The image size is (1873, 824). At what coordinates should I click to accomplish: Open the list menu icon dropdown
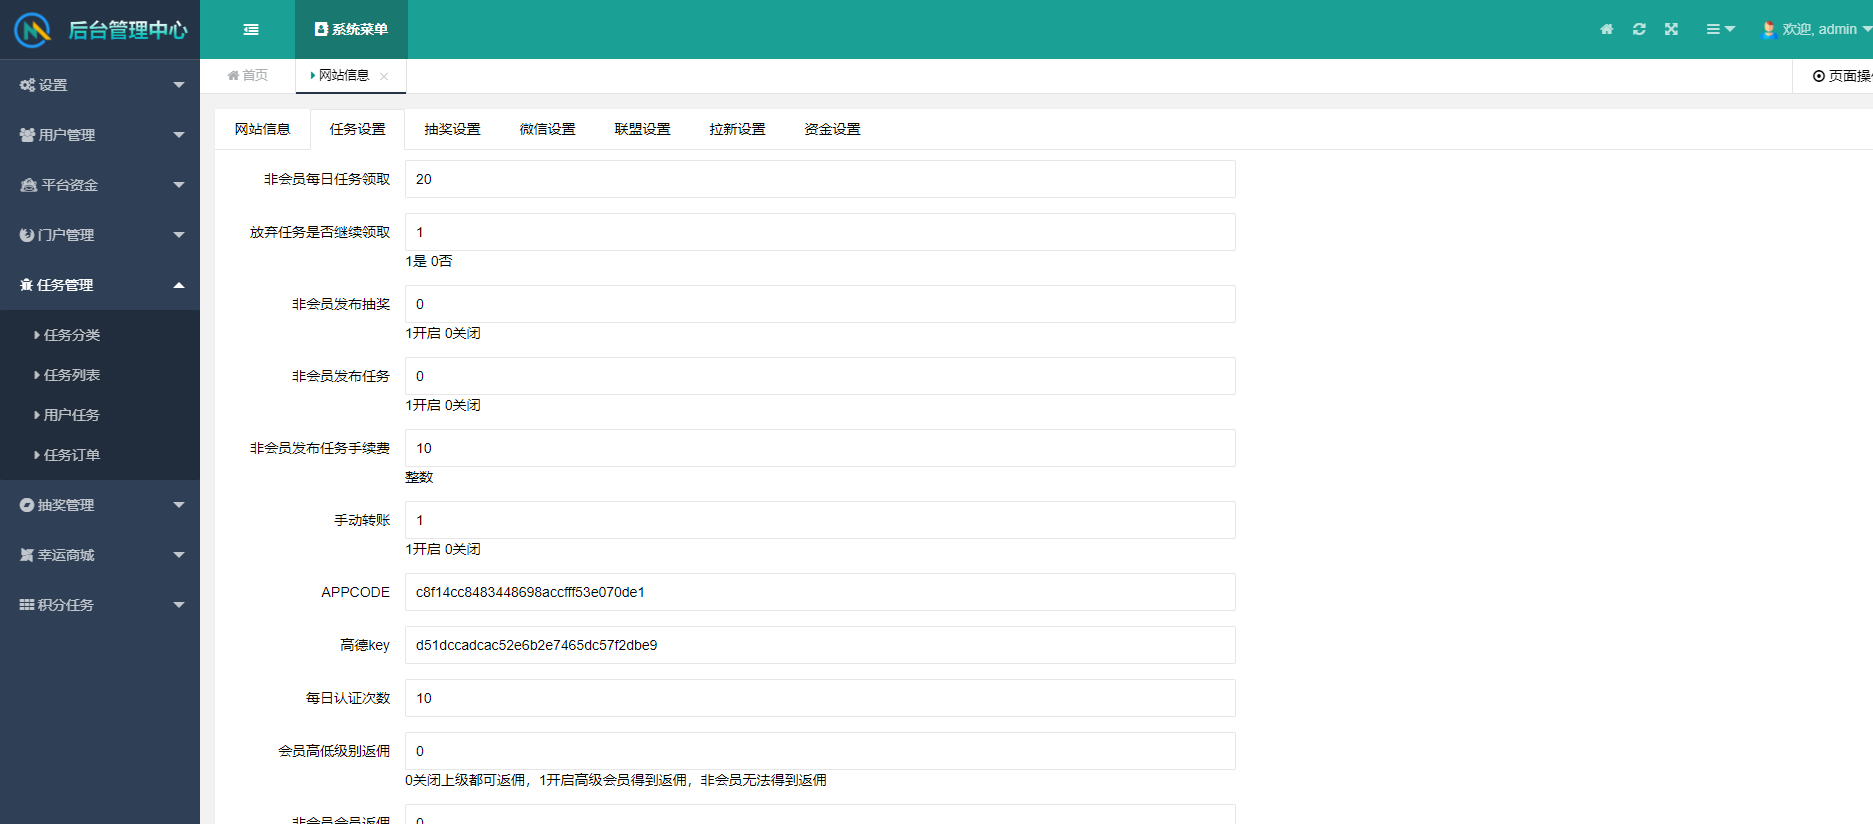click(x=1719, y=30)
